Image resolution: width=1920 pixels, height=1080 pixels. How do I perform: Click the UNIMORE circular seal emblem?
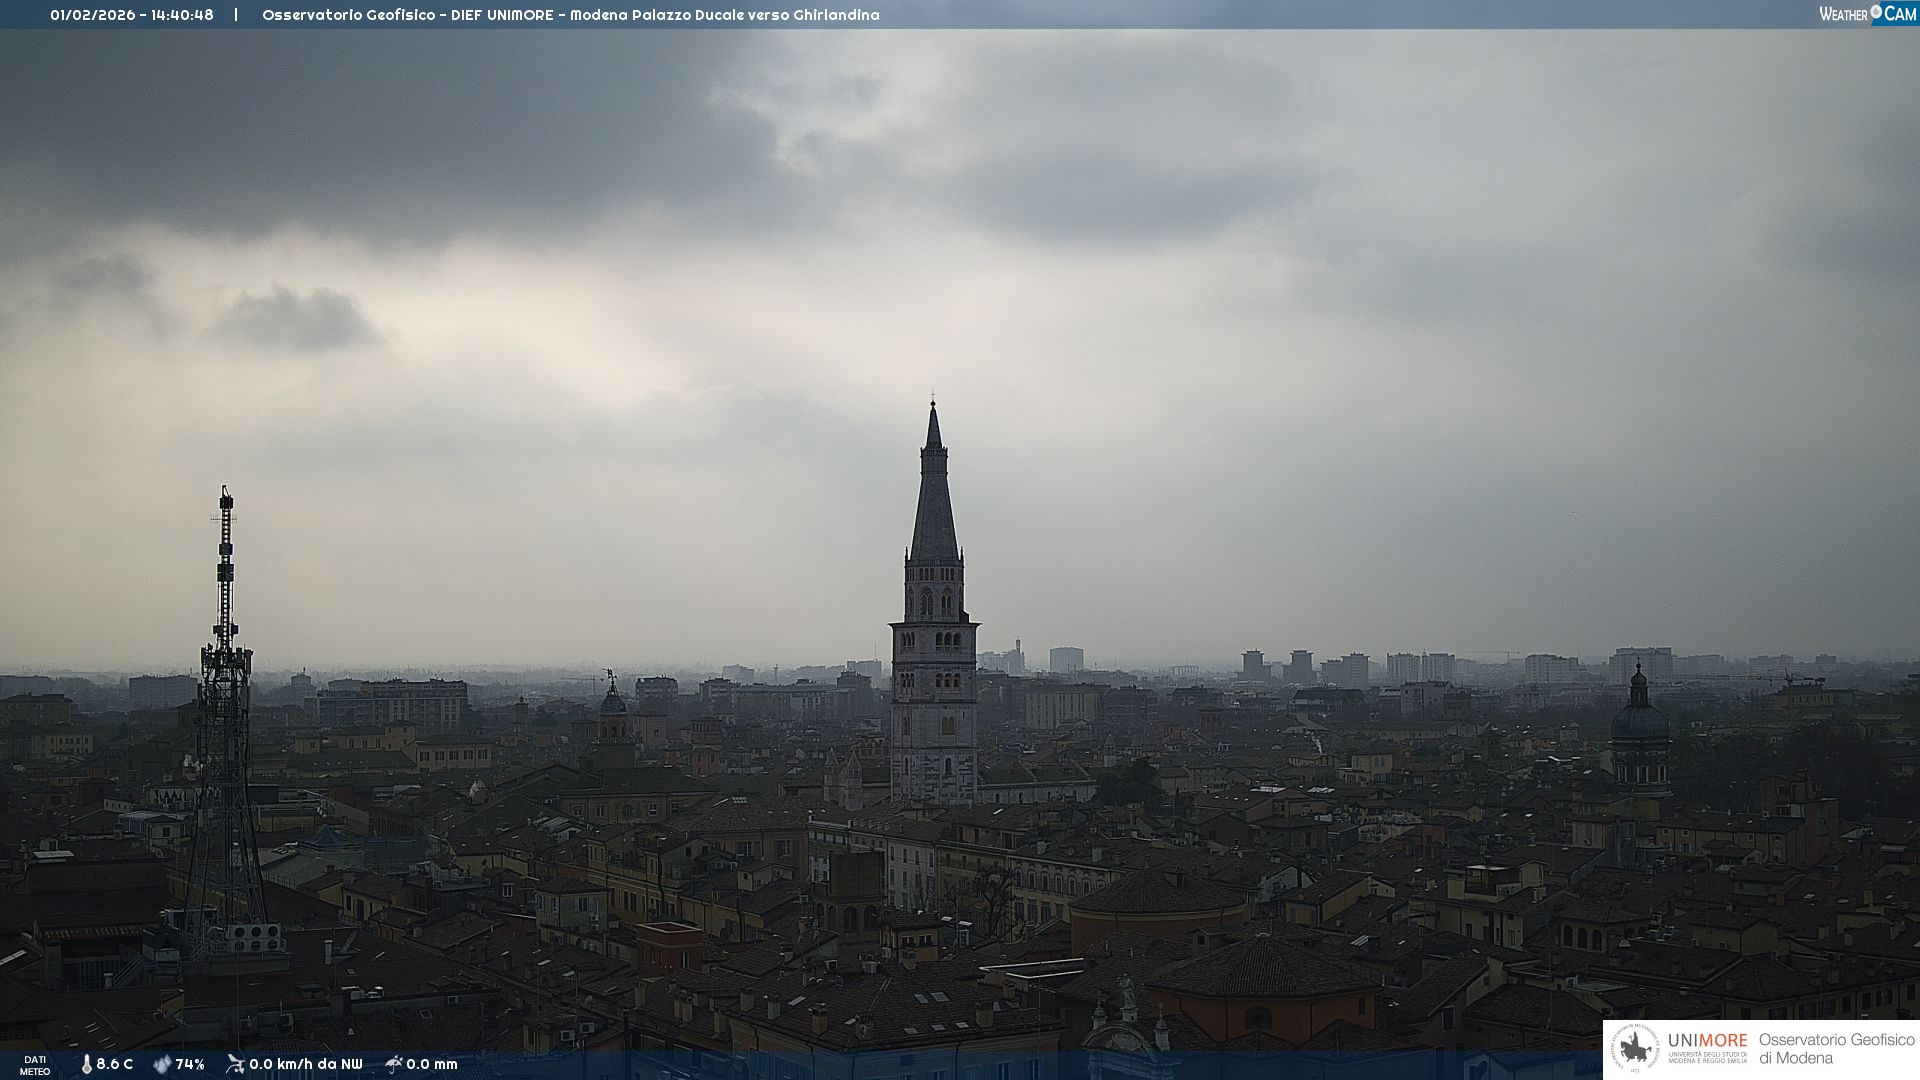tap(1635, 1048)
